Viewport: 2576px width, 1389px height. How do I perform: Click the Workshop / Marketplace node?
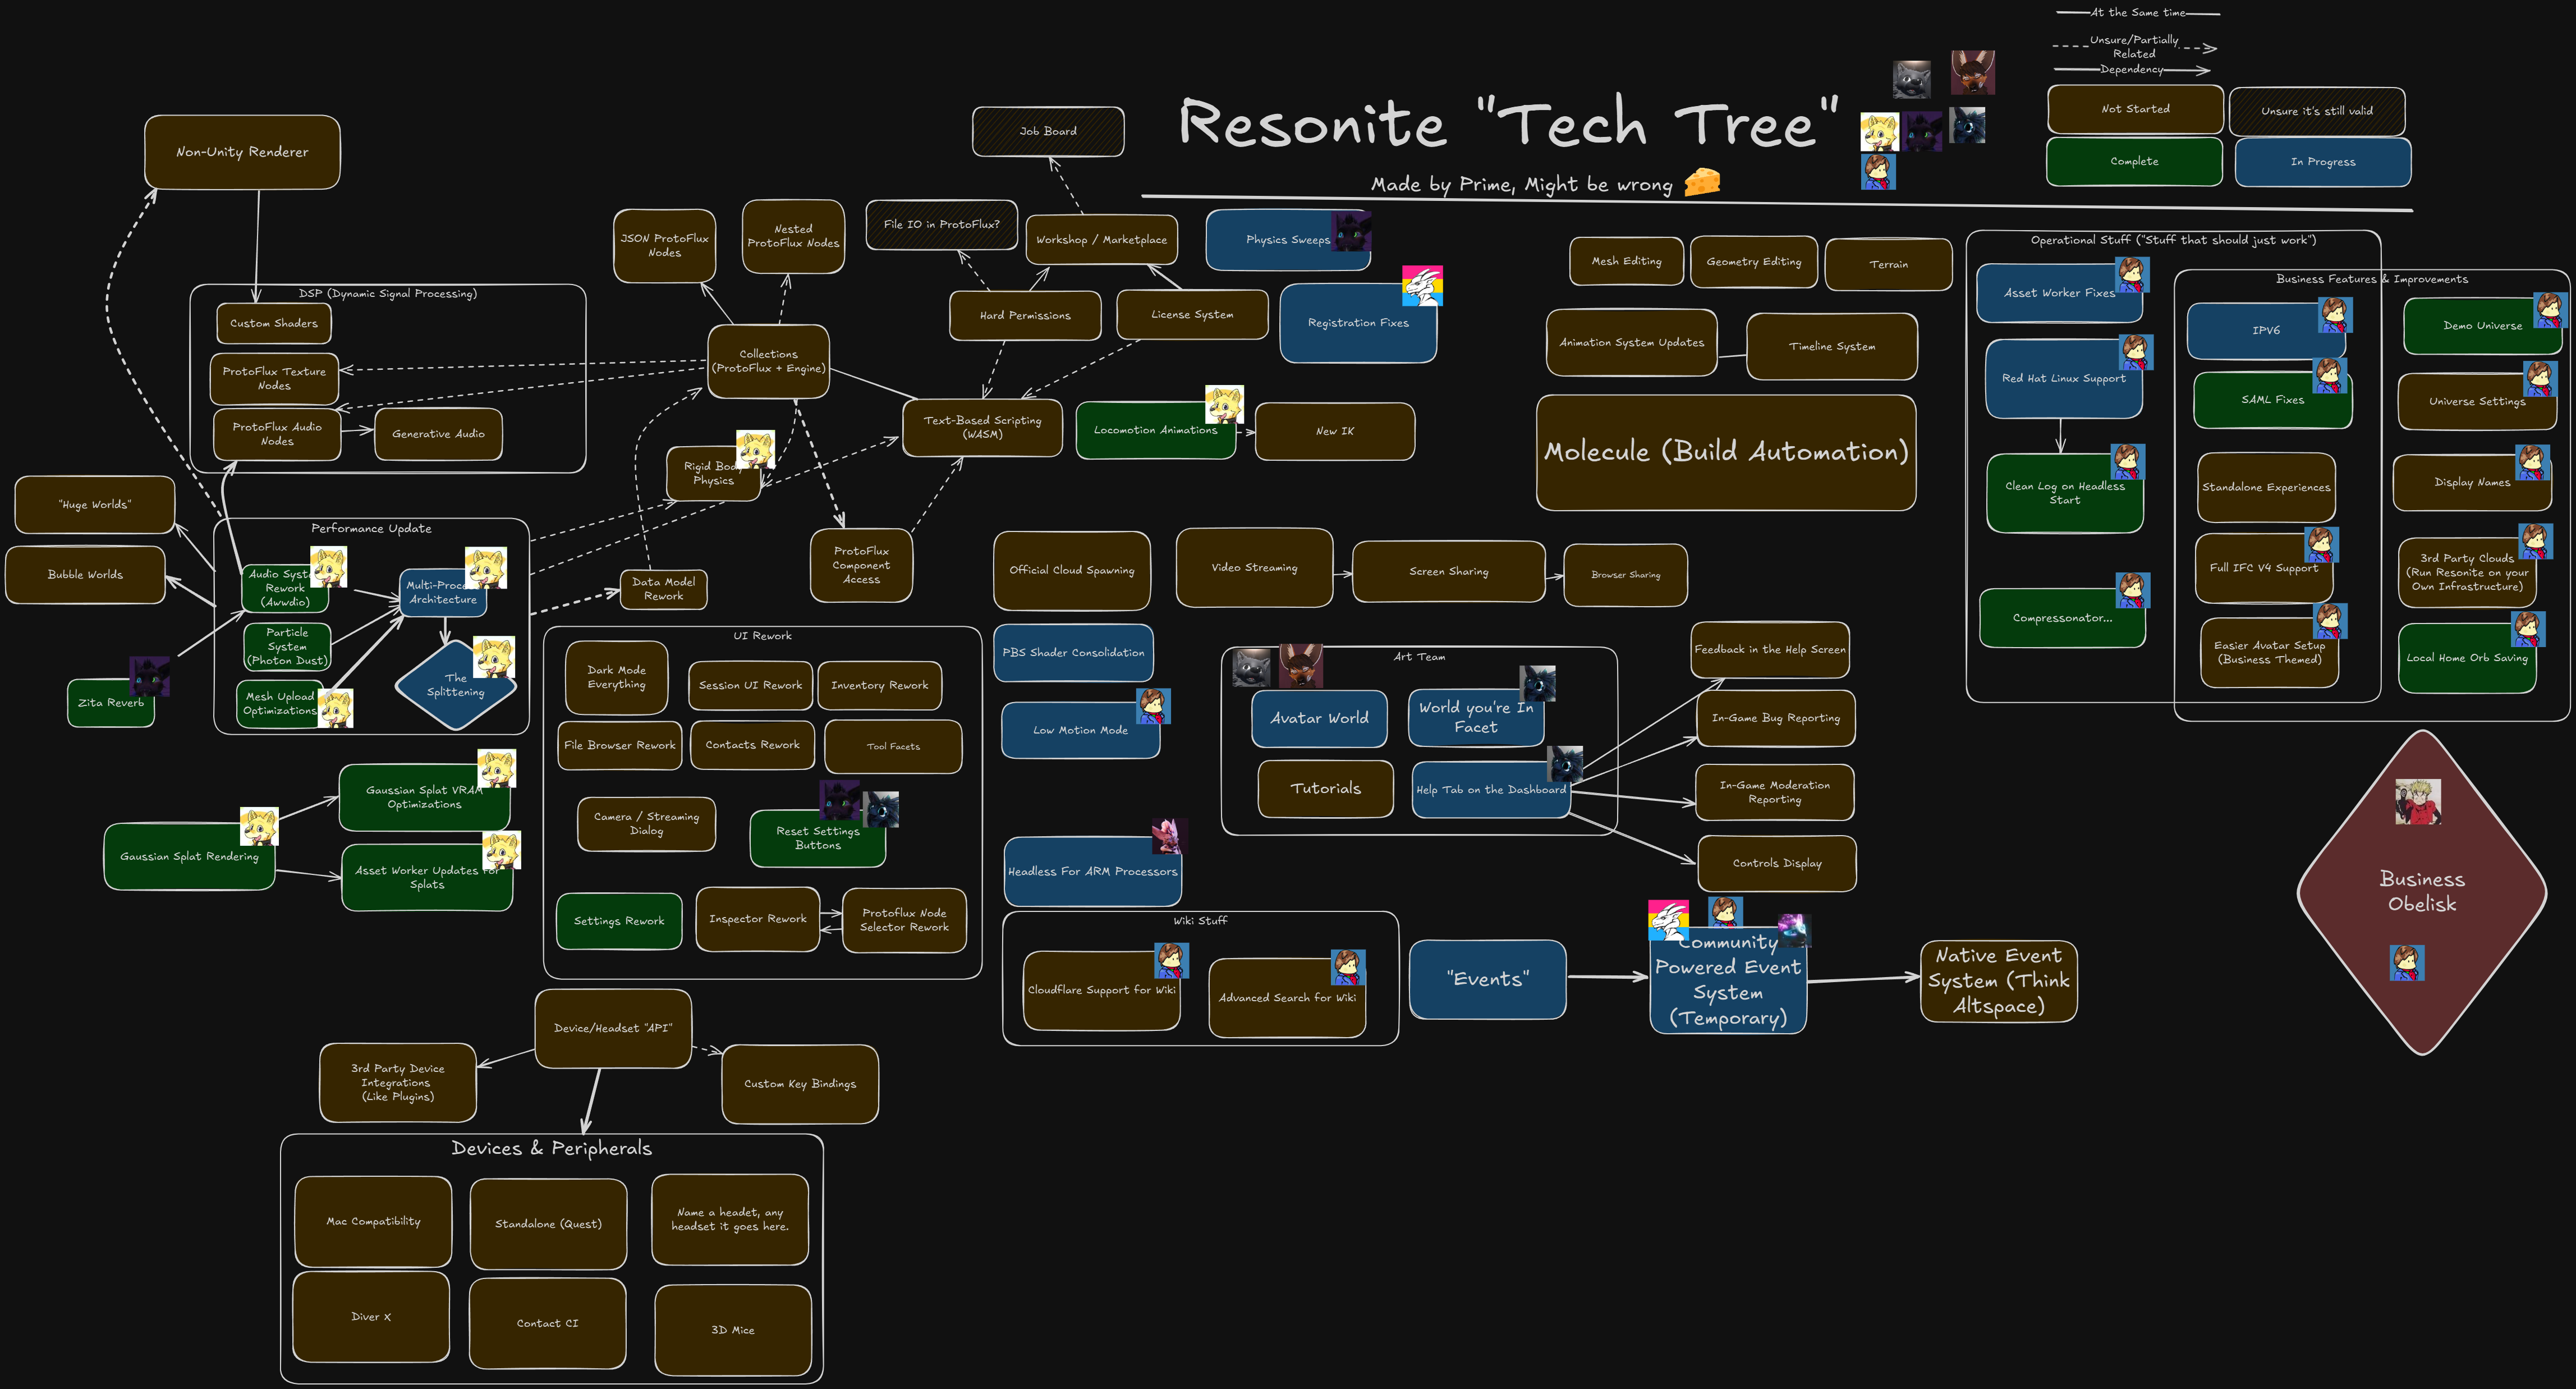point(1101,240)
